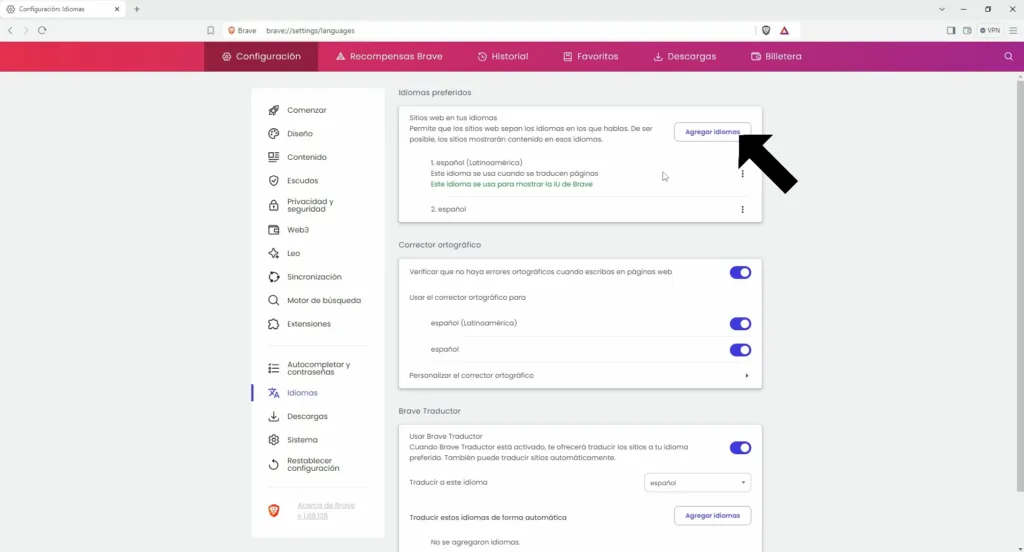Open the Historial tab
The width and height of the screenshot is (1024, 552).
point(503,57)
